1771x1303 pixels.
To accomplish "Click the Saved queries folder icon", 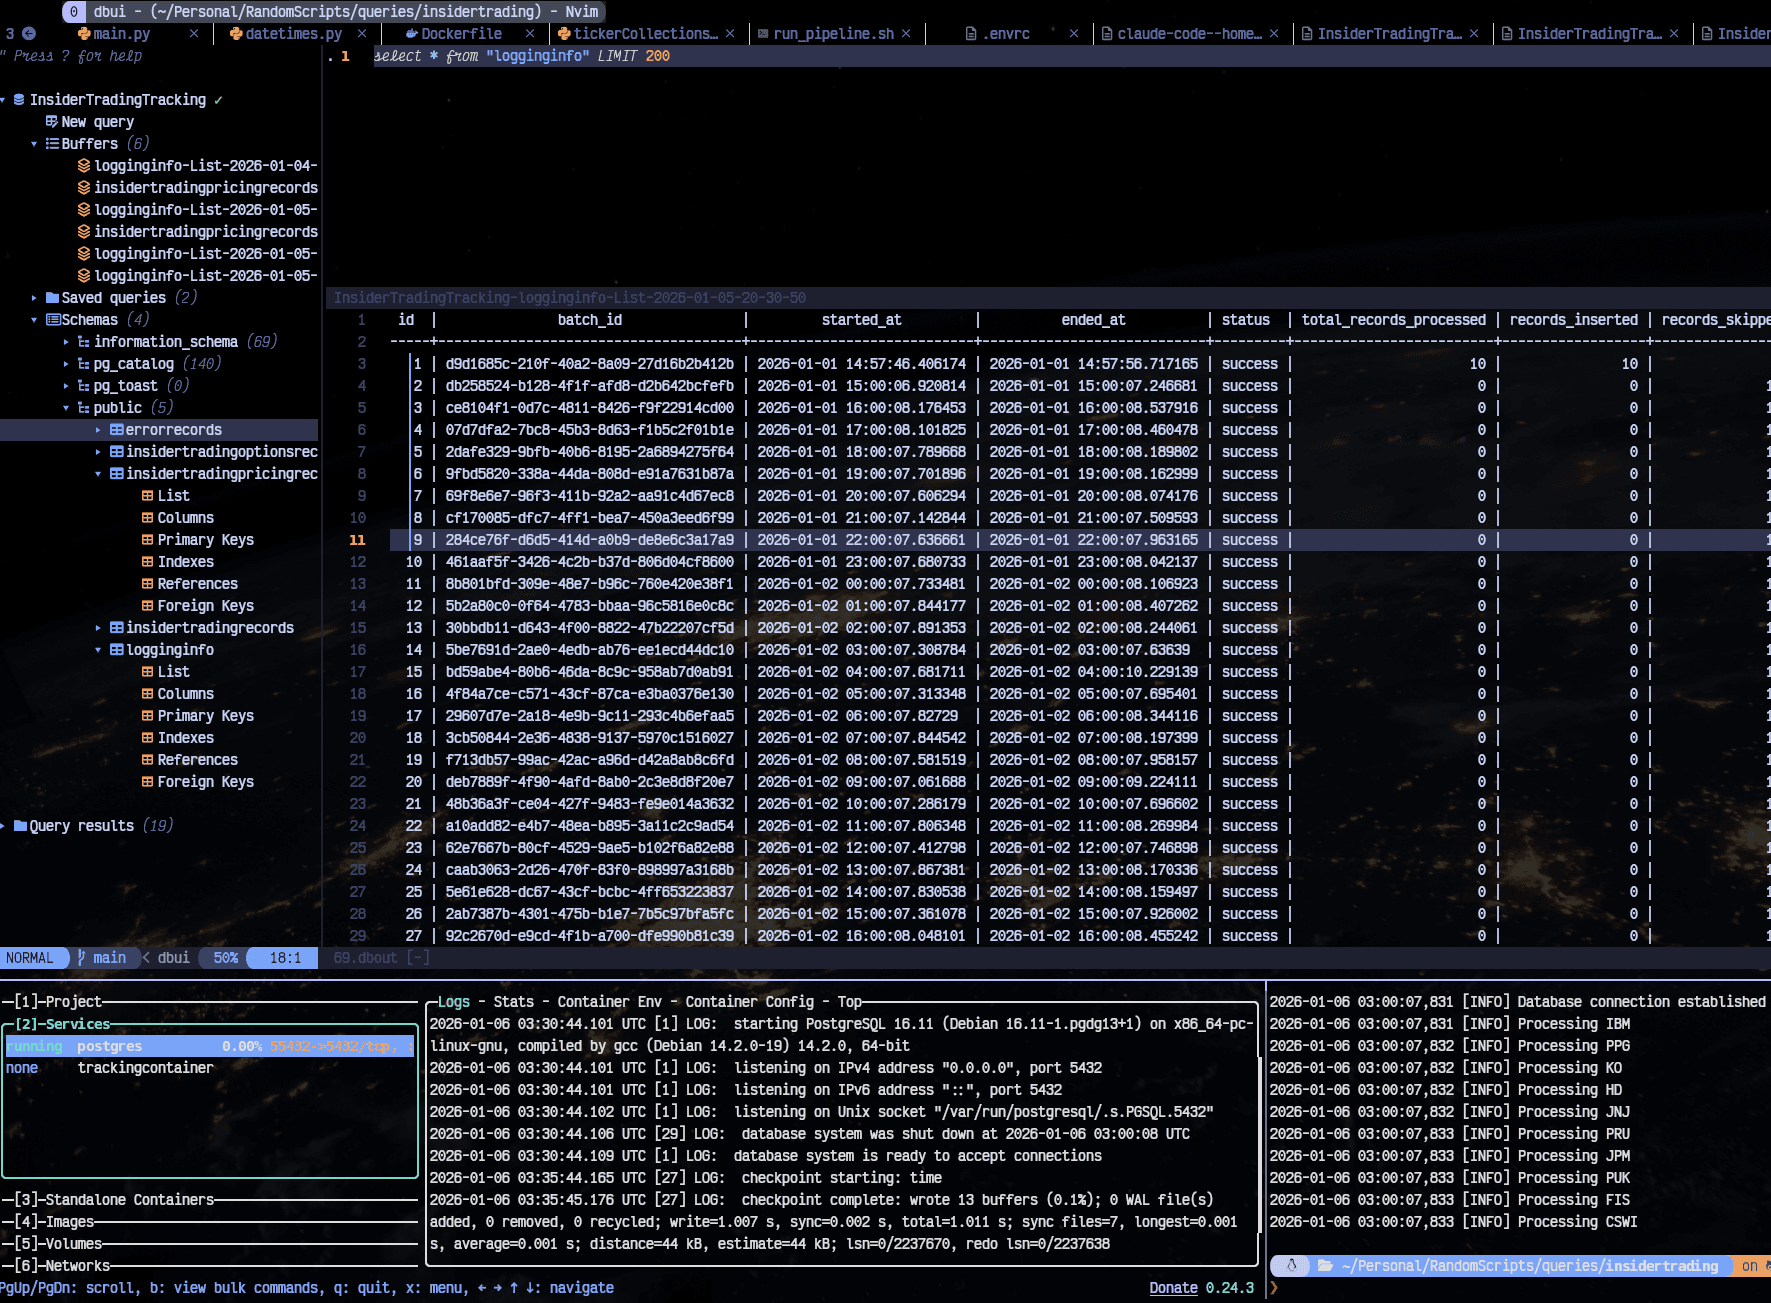I will click(x=52, y=298).
